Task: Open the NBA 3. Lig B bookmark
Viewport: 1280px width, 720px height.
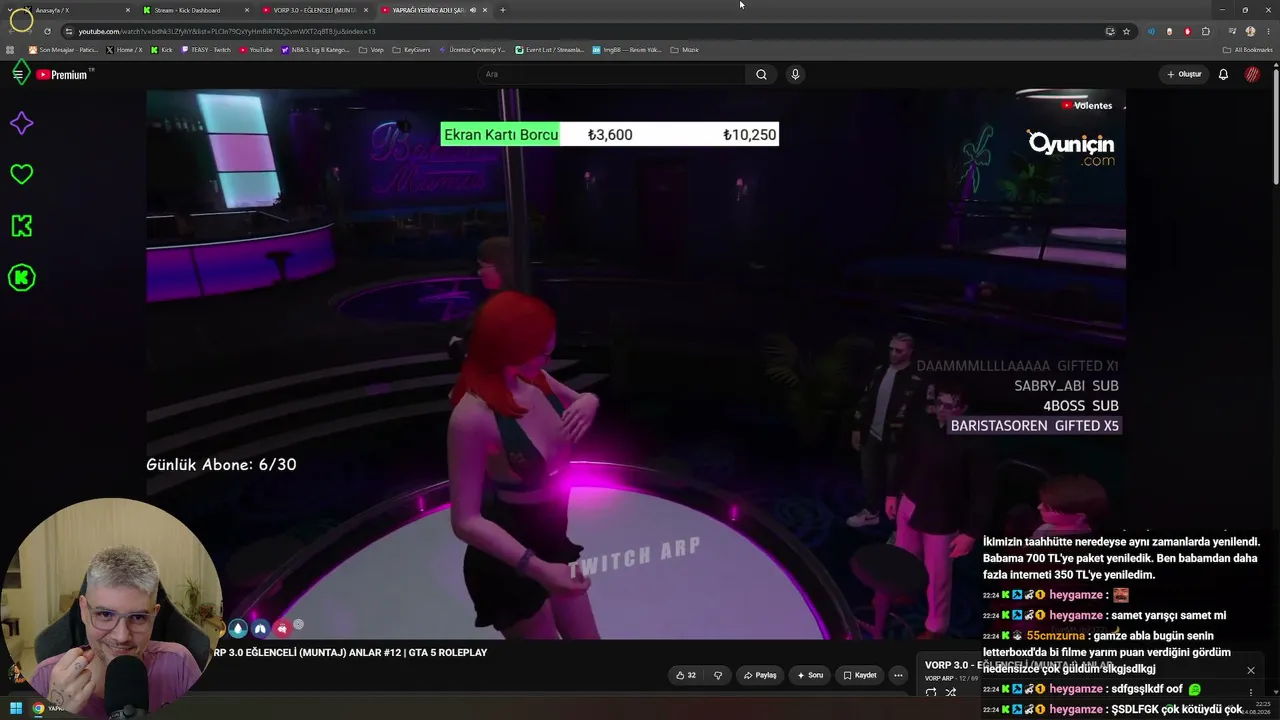Action: click(x=315, y=49)
